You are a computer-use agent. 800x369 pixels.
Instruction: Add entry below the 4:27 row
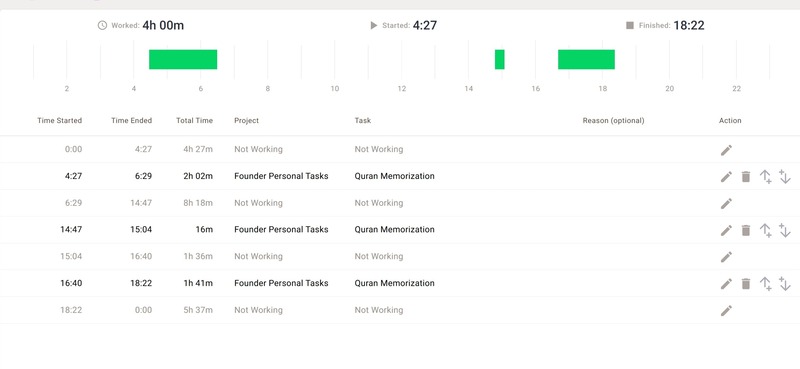pos(785,177)
